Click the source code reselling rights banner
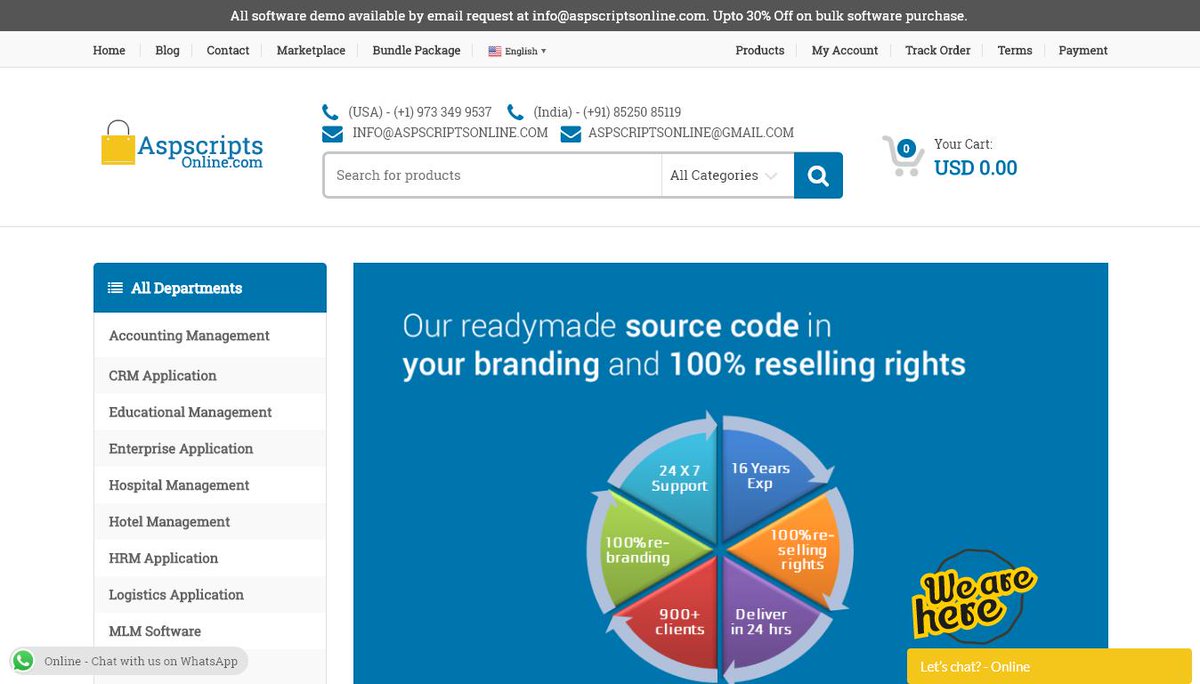The width and height of the screenshot is (1200, 684). [x=731, y=473]
